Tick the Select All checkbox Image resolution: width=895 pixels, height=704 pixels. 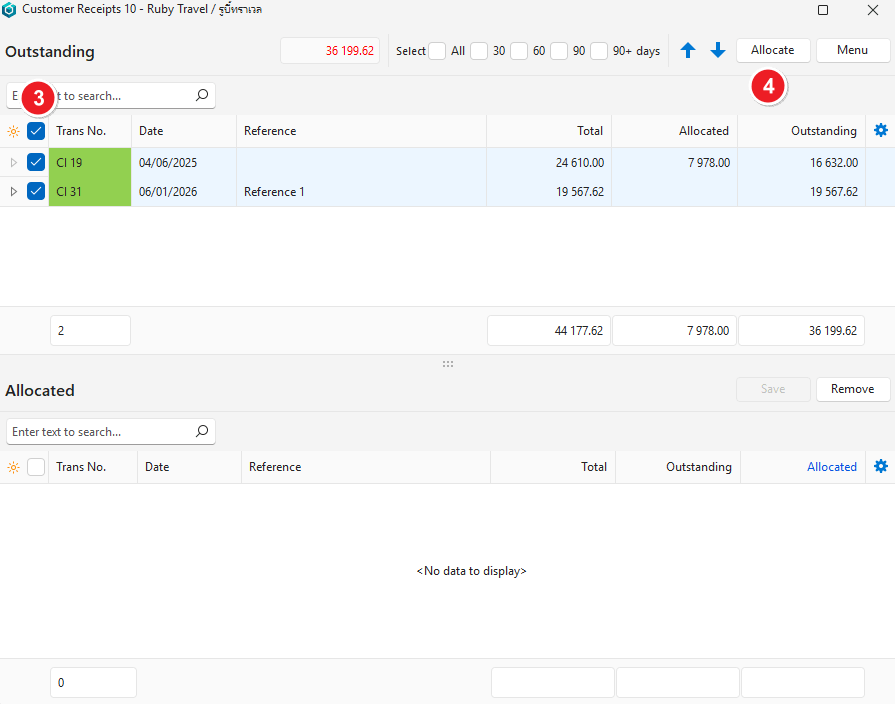(x=437, y=51)
